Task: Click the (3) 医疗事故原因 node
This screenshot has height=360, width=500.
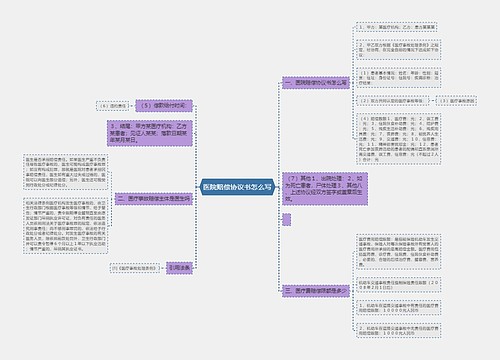Action: click(456, 101)
